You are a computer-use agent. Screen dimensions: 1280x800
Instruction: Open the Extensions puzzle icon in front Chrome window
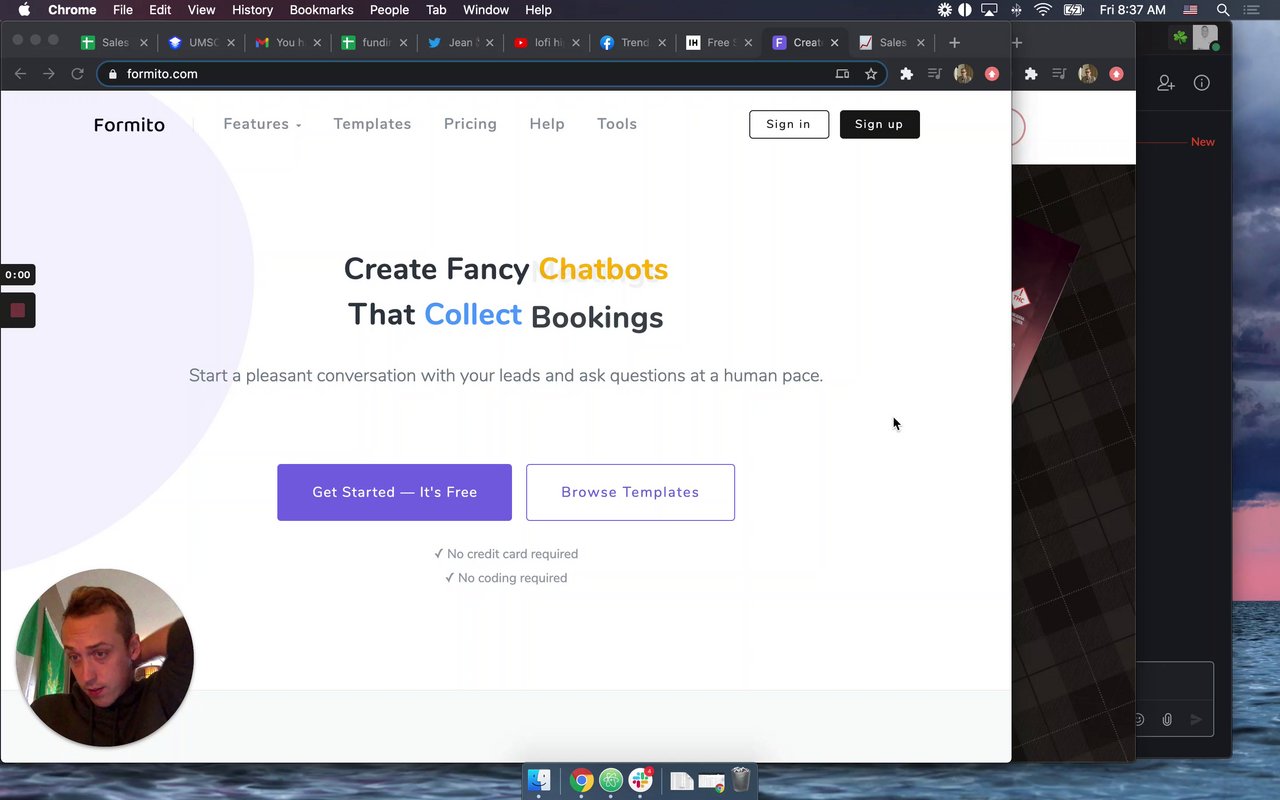[907, 74]
